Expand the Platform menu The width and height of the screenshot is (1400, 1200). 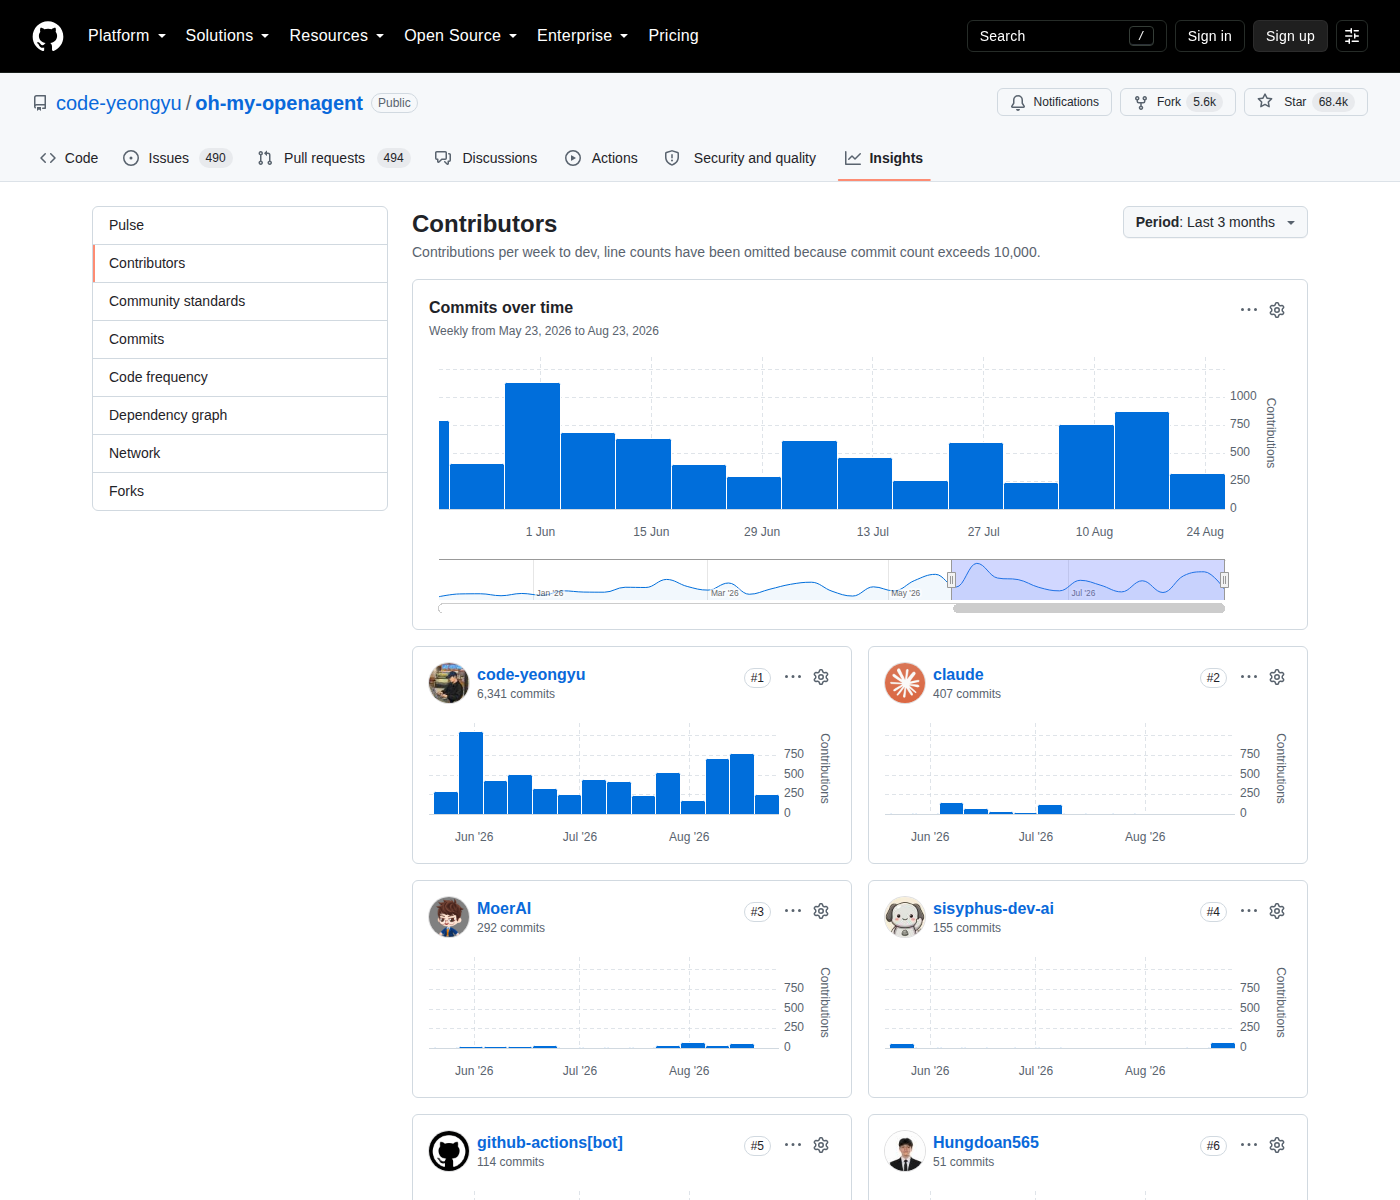pos(127,36)
